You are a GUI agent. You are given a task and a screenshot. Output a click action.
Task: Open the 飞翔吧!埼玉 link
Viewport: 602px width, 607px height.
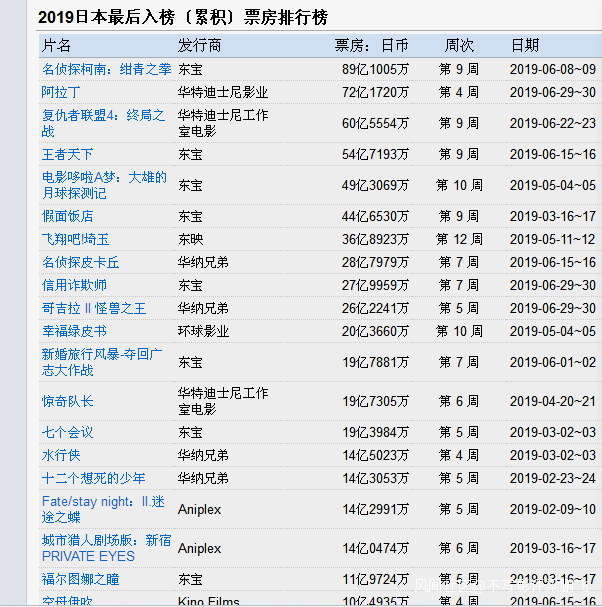pyautogui.click(x=75, y=239)
